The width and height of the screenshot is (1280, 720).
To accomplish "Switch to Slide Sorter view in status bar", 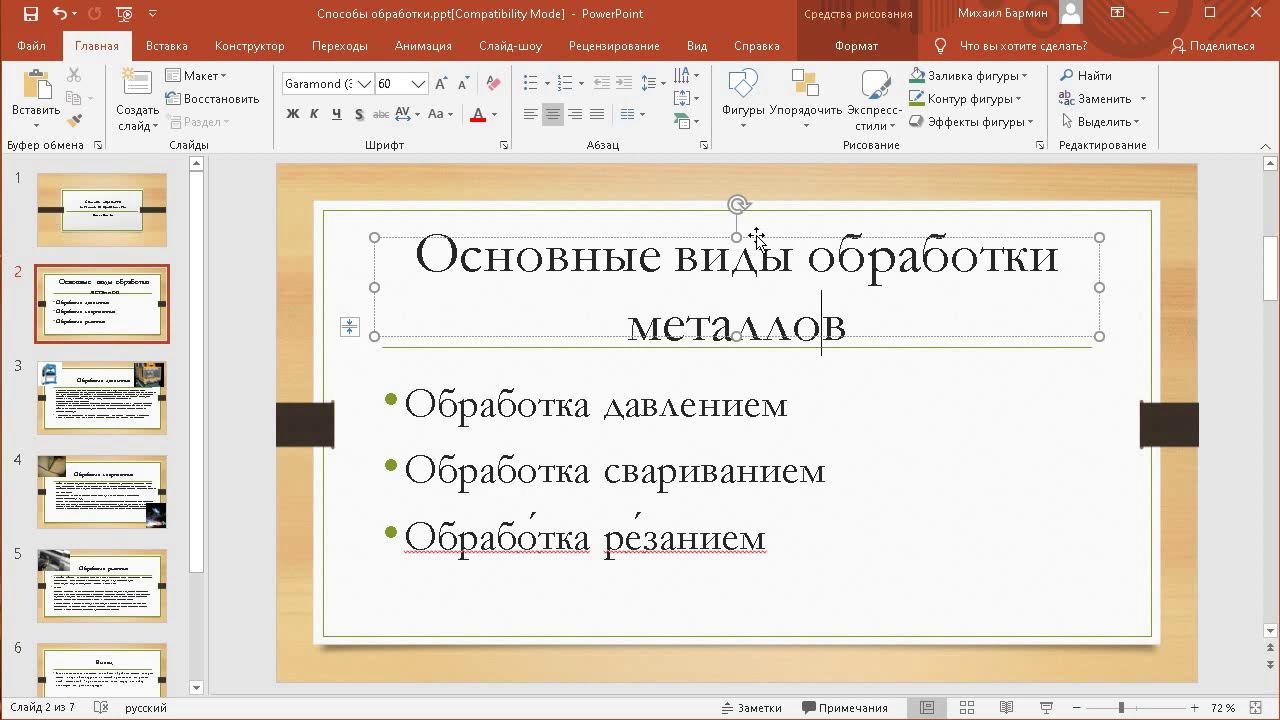I will tap(967, 708).
